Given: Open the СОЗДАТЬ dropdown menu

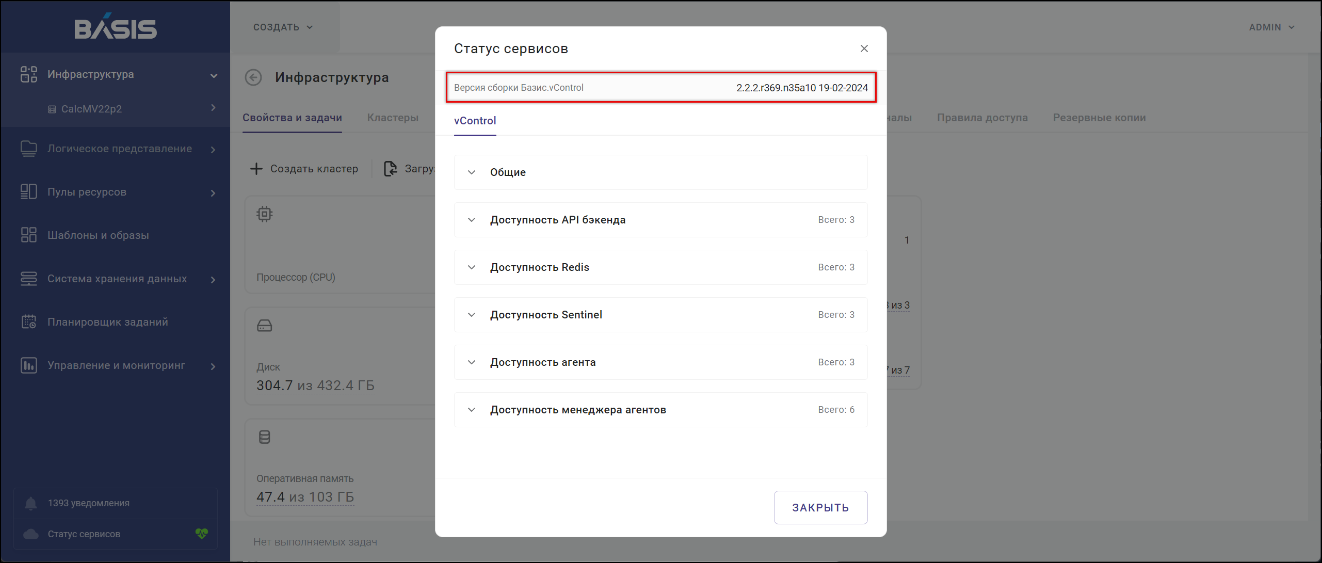Looking at the screenshot, I should (283, 27).
